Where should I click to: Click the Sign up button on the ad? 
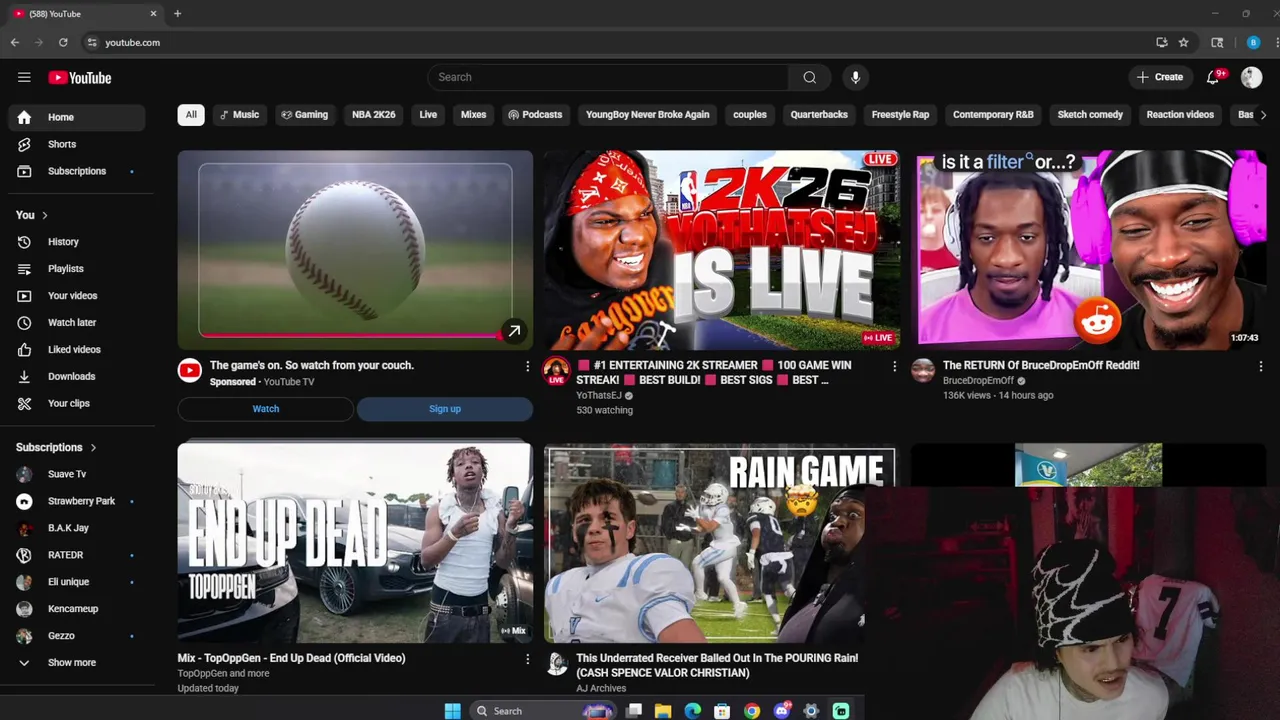click(445, 409)
